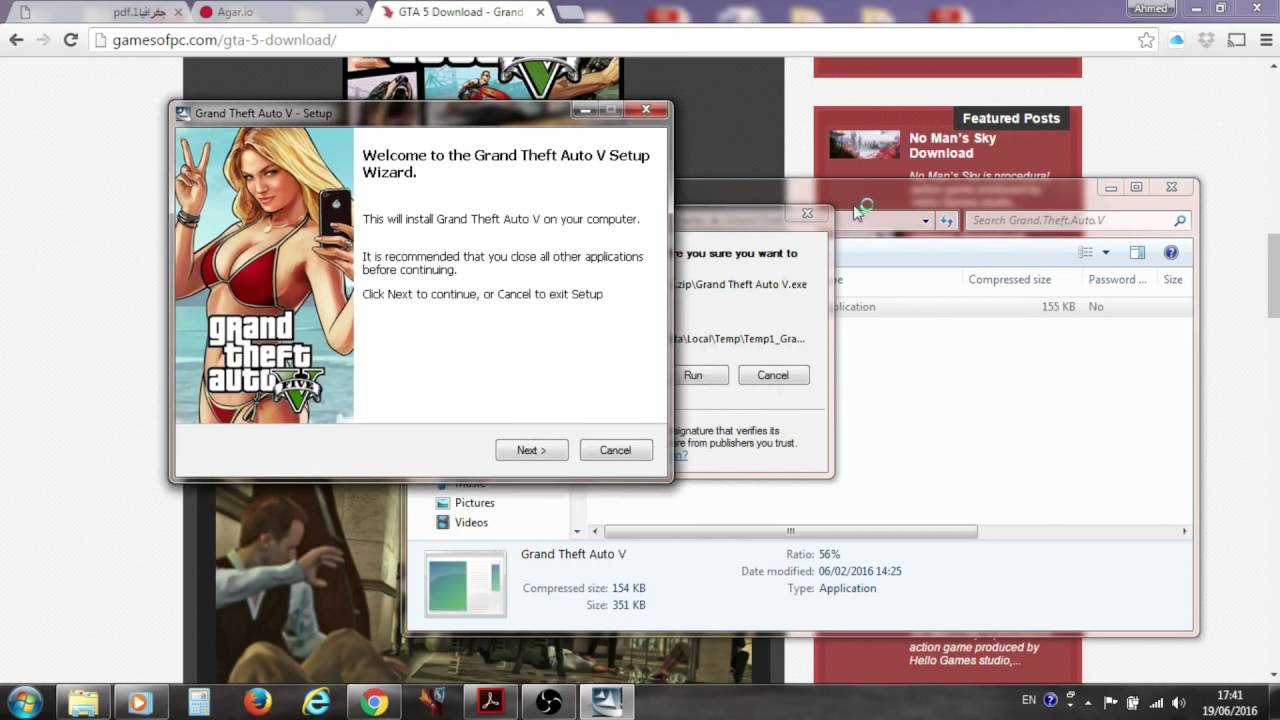This screenshot has height=720, width=1280.
Task: Open Explorer help with the question mark
Action: point(1171,252)
